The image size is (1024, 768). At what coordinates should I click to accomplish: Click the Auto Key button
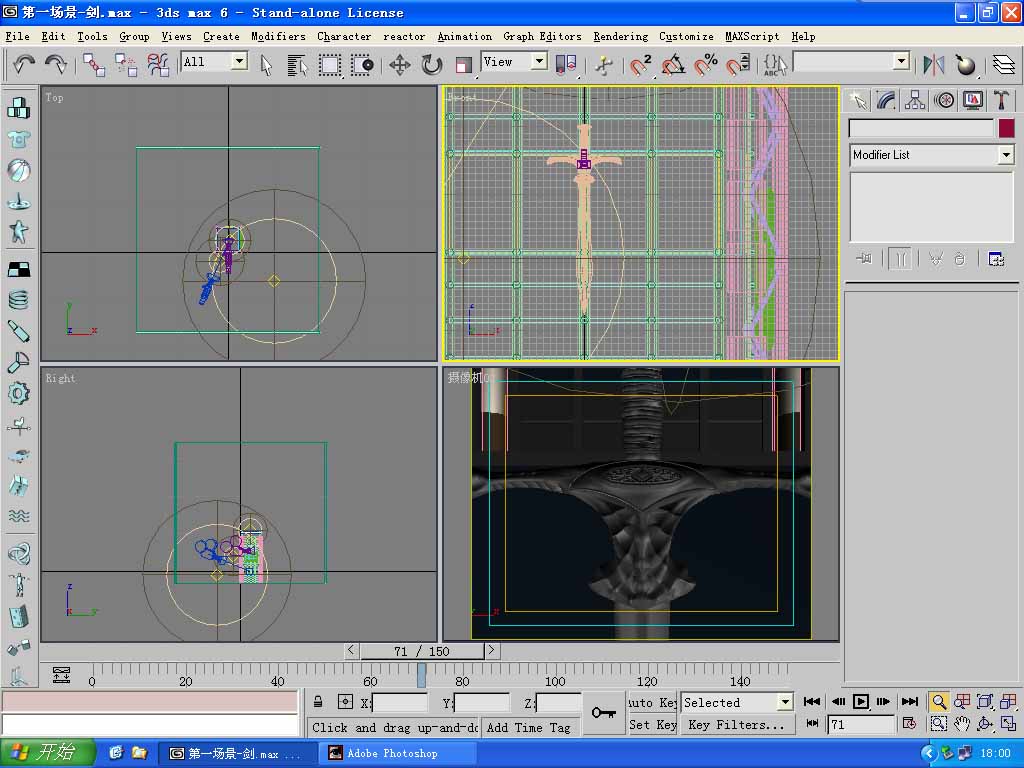652,703
